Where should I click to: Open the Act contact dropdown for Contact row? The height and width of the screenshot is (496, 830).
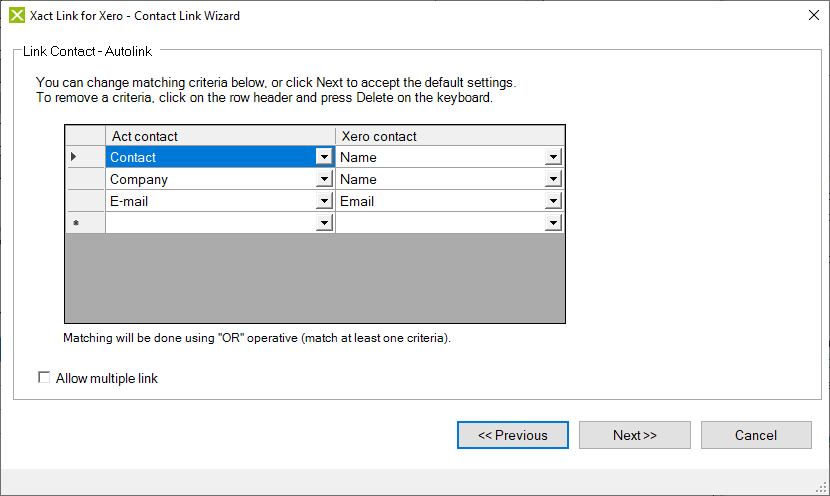(323, 157)
